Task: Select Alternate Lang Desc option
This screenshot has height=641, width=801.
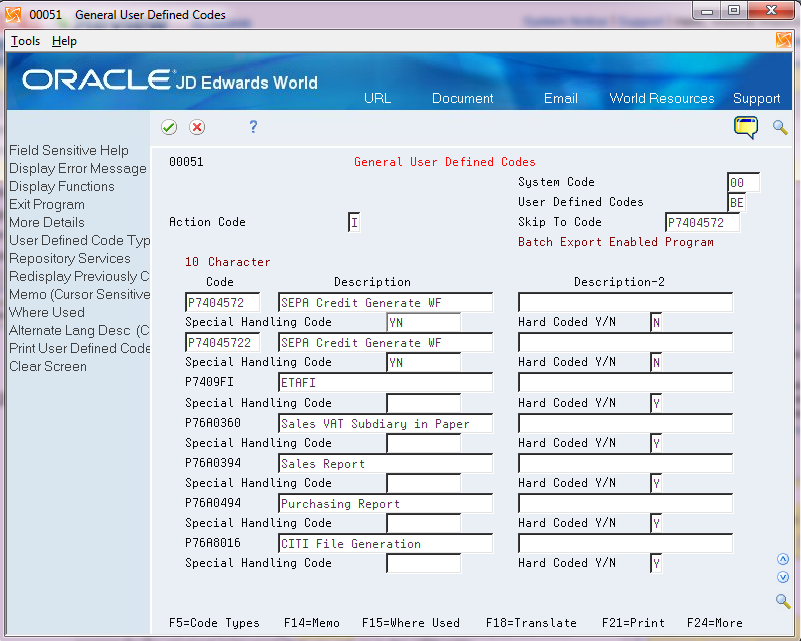Action: [79, 330]
